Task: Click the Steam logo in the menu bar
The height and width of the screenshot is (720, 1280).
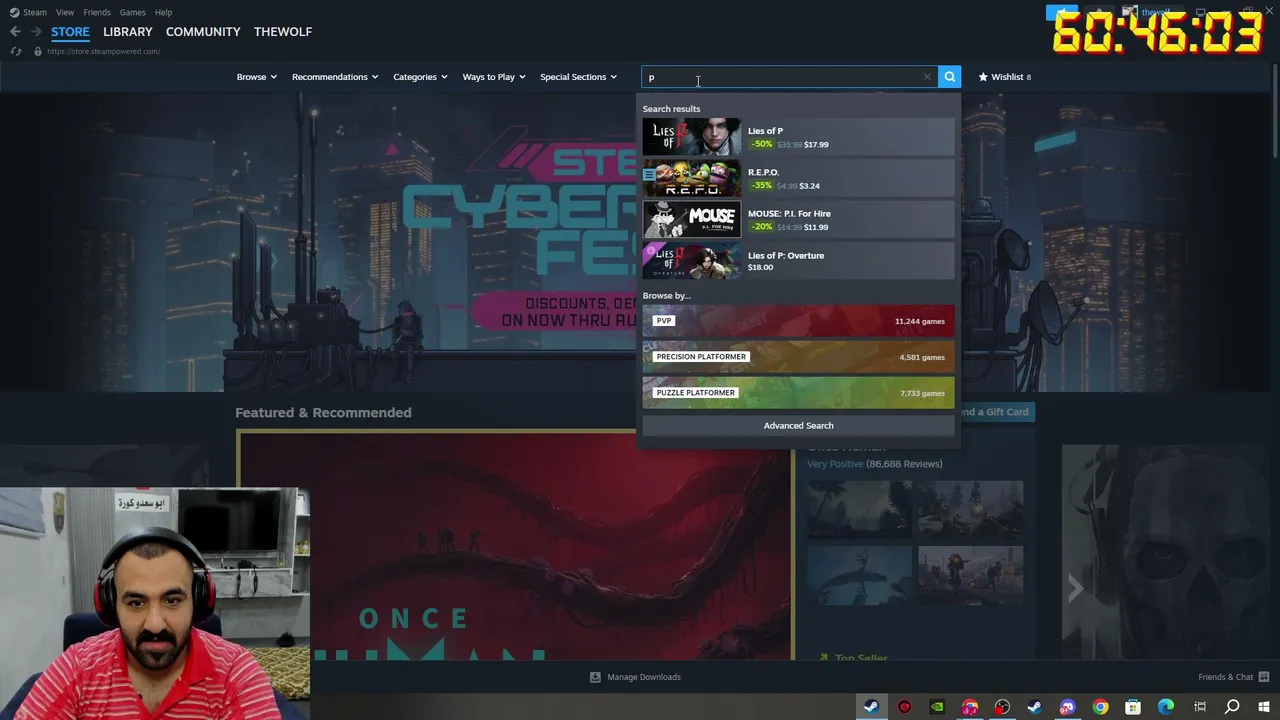Action: (14, 12)
